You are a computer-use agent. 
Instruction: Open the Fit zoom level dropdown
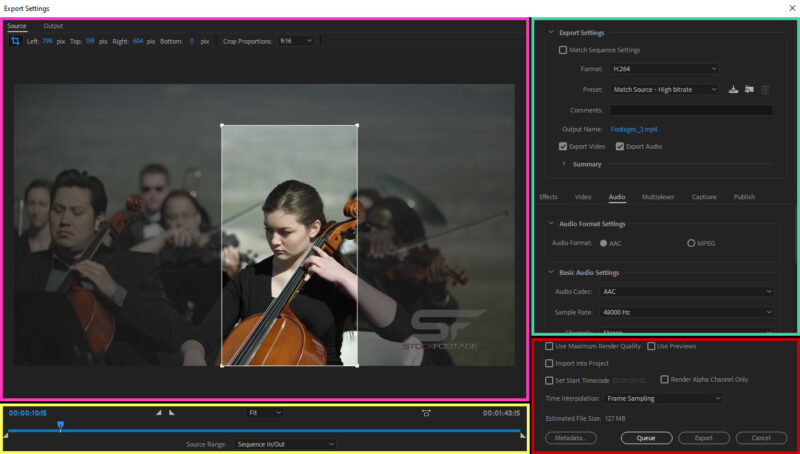click(264, 413)
